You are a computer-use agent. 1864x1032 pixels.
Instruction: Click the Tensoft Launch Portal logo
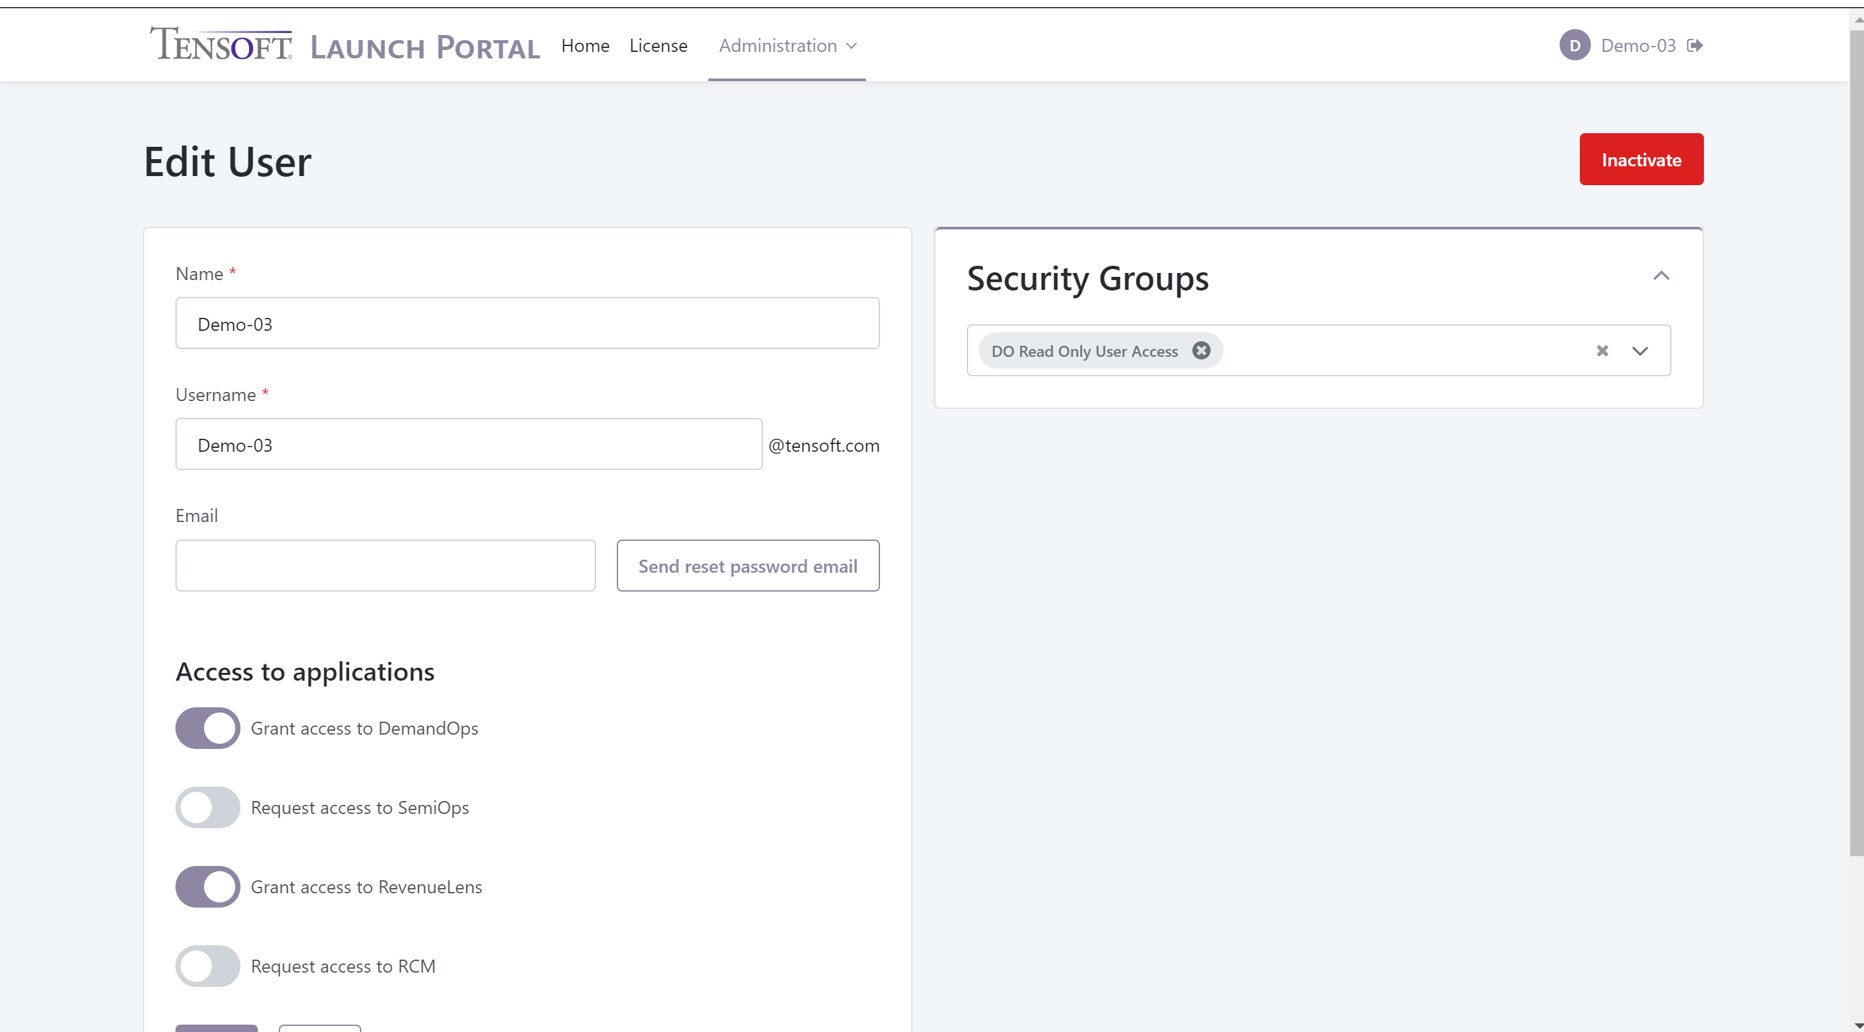pyautogui.click(x=345, y=45)
